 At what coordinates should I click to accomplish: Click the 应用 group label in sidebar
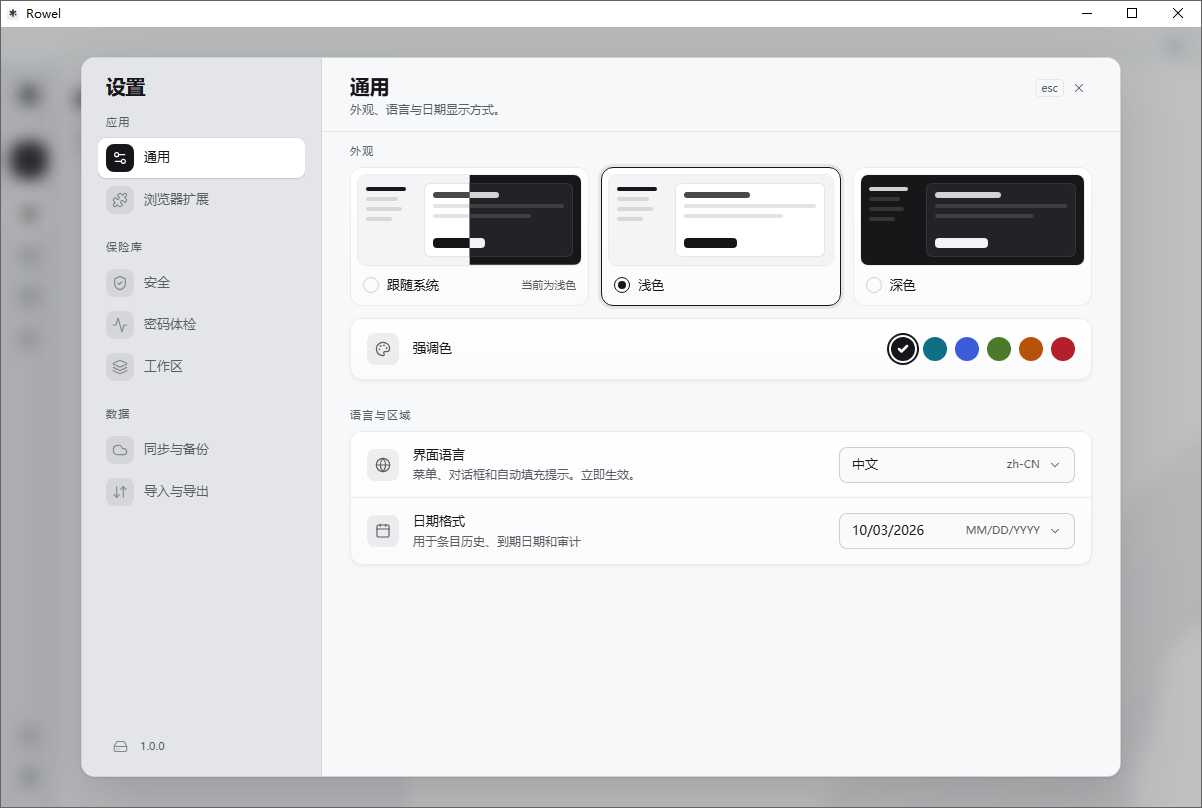(x=118, y=123)
